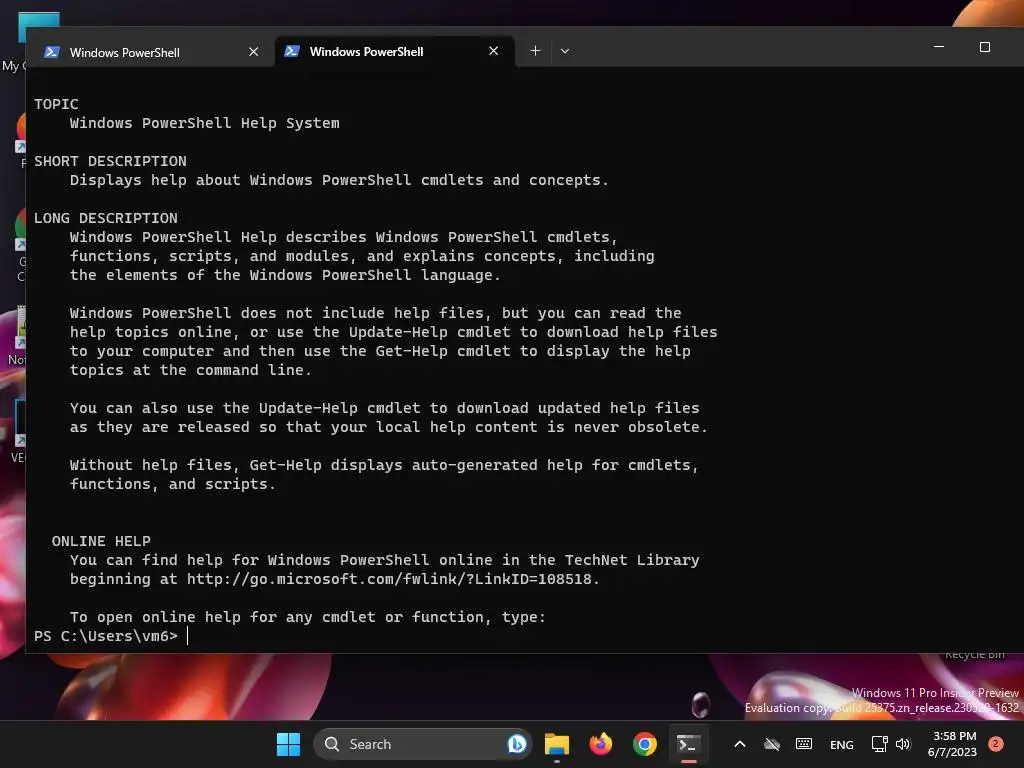Close the active second PowerShell tab
This screenshot has width=1024, height=768.
click(x=494, y=51)
